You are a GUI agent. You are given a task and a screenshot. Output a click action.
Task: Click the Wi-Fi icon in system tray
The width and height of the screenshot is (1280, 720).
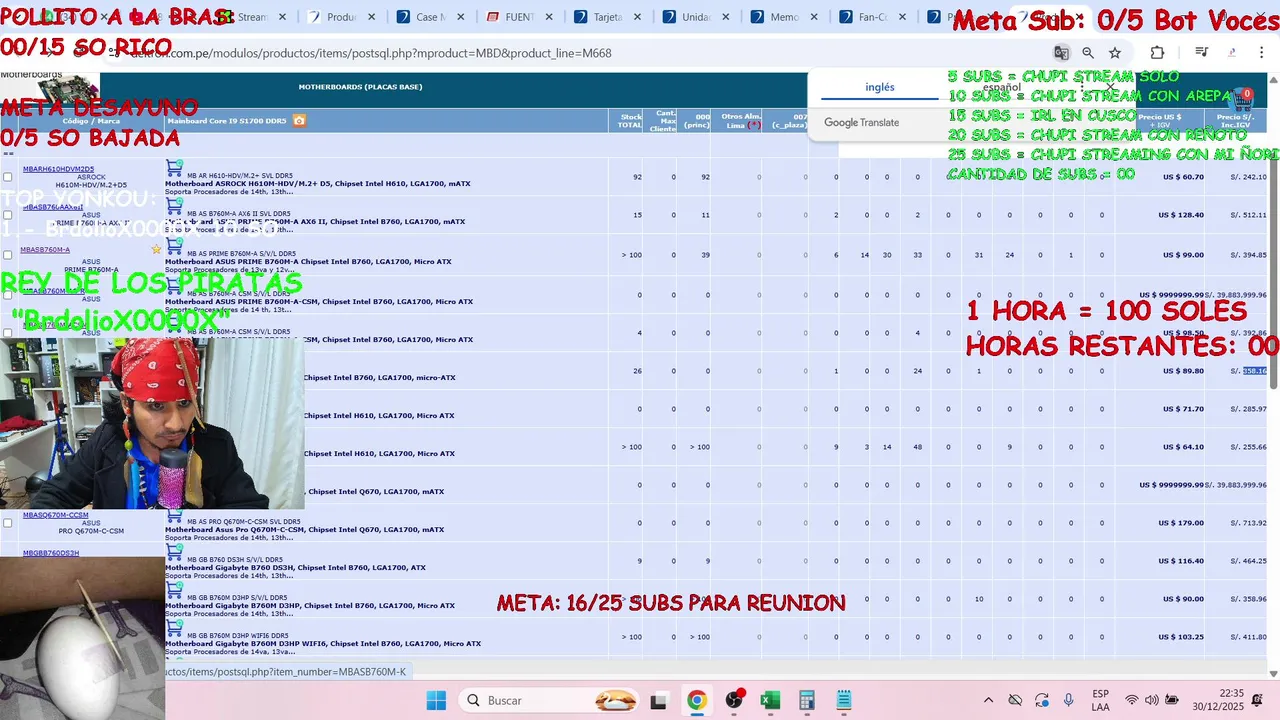pyautogui.click(x=1132, y=700)
